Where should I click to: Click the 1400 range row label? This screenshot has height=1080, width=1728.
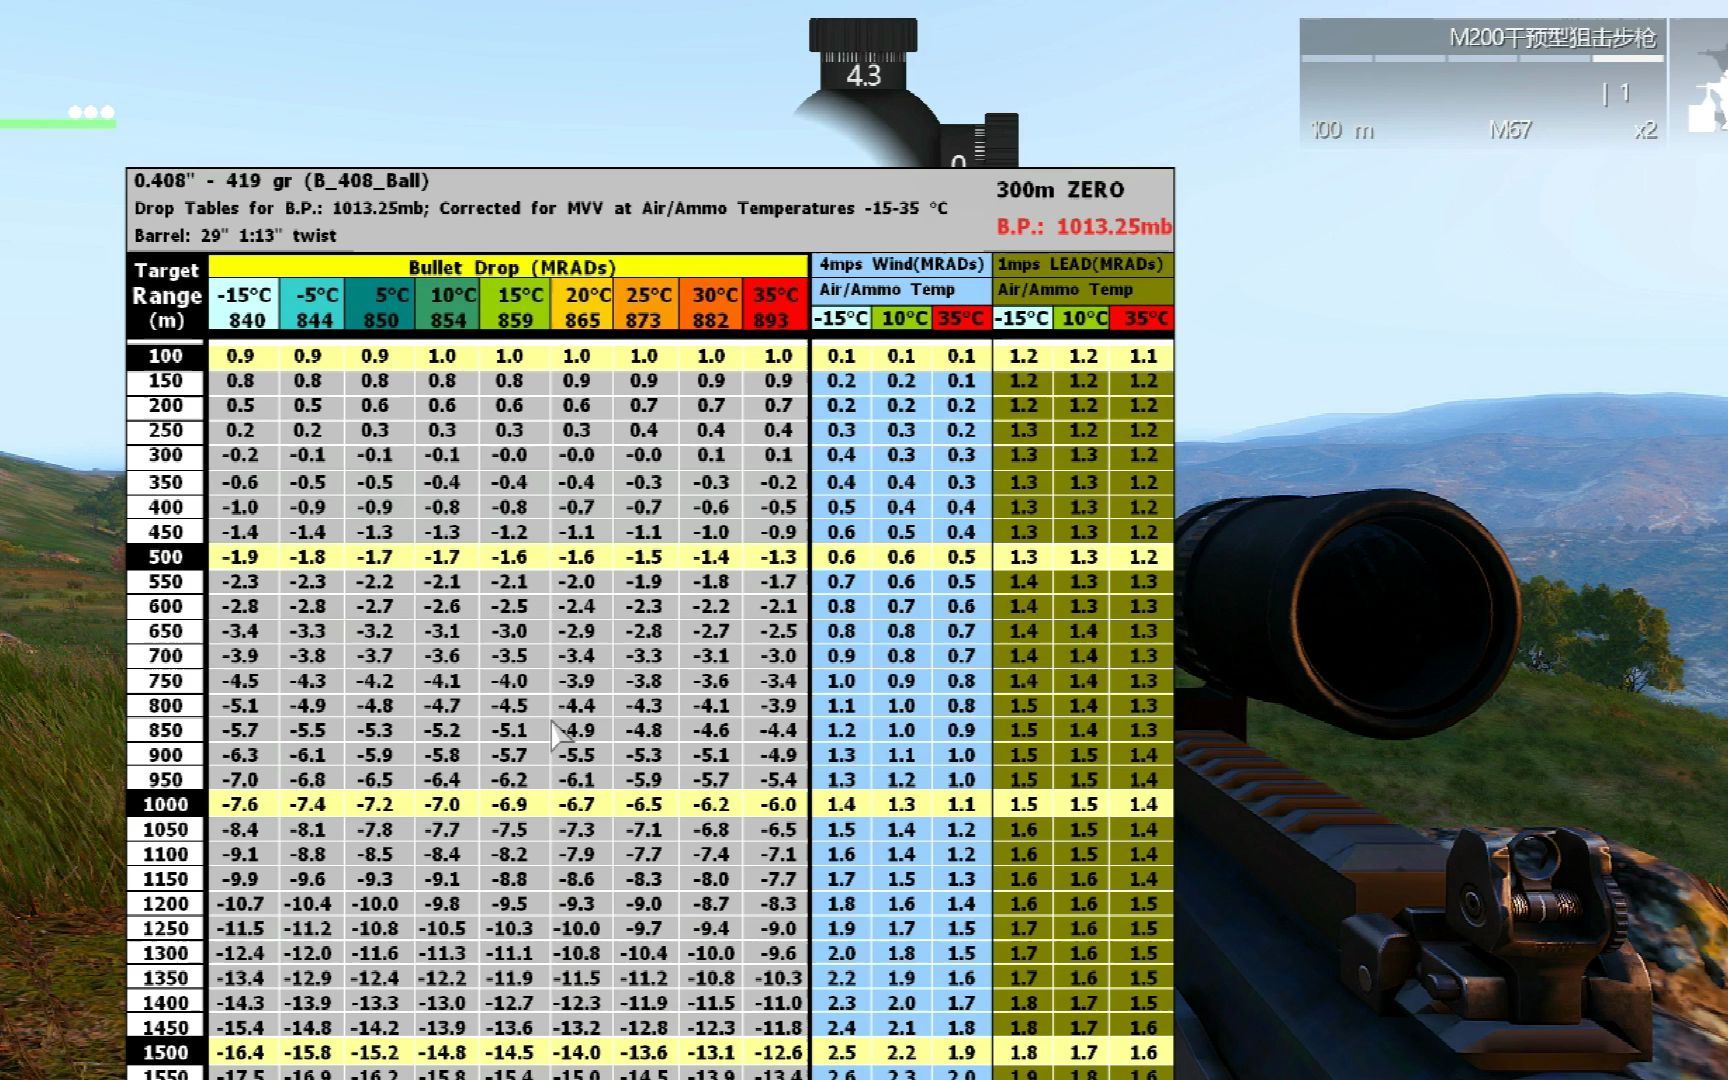(166, 1003)
